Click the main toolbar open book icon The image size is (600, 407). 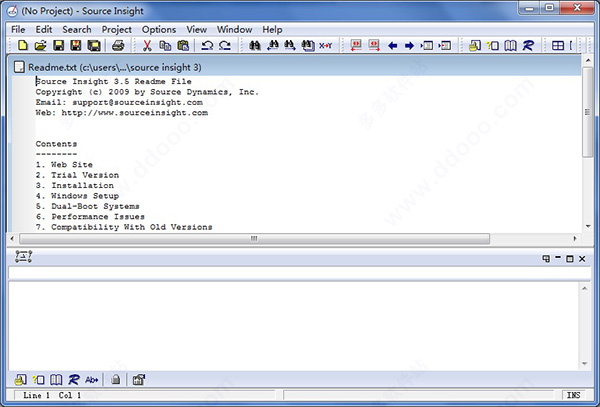pos(510,46)
